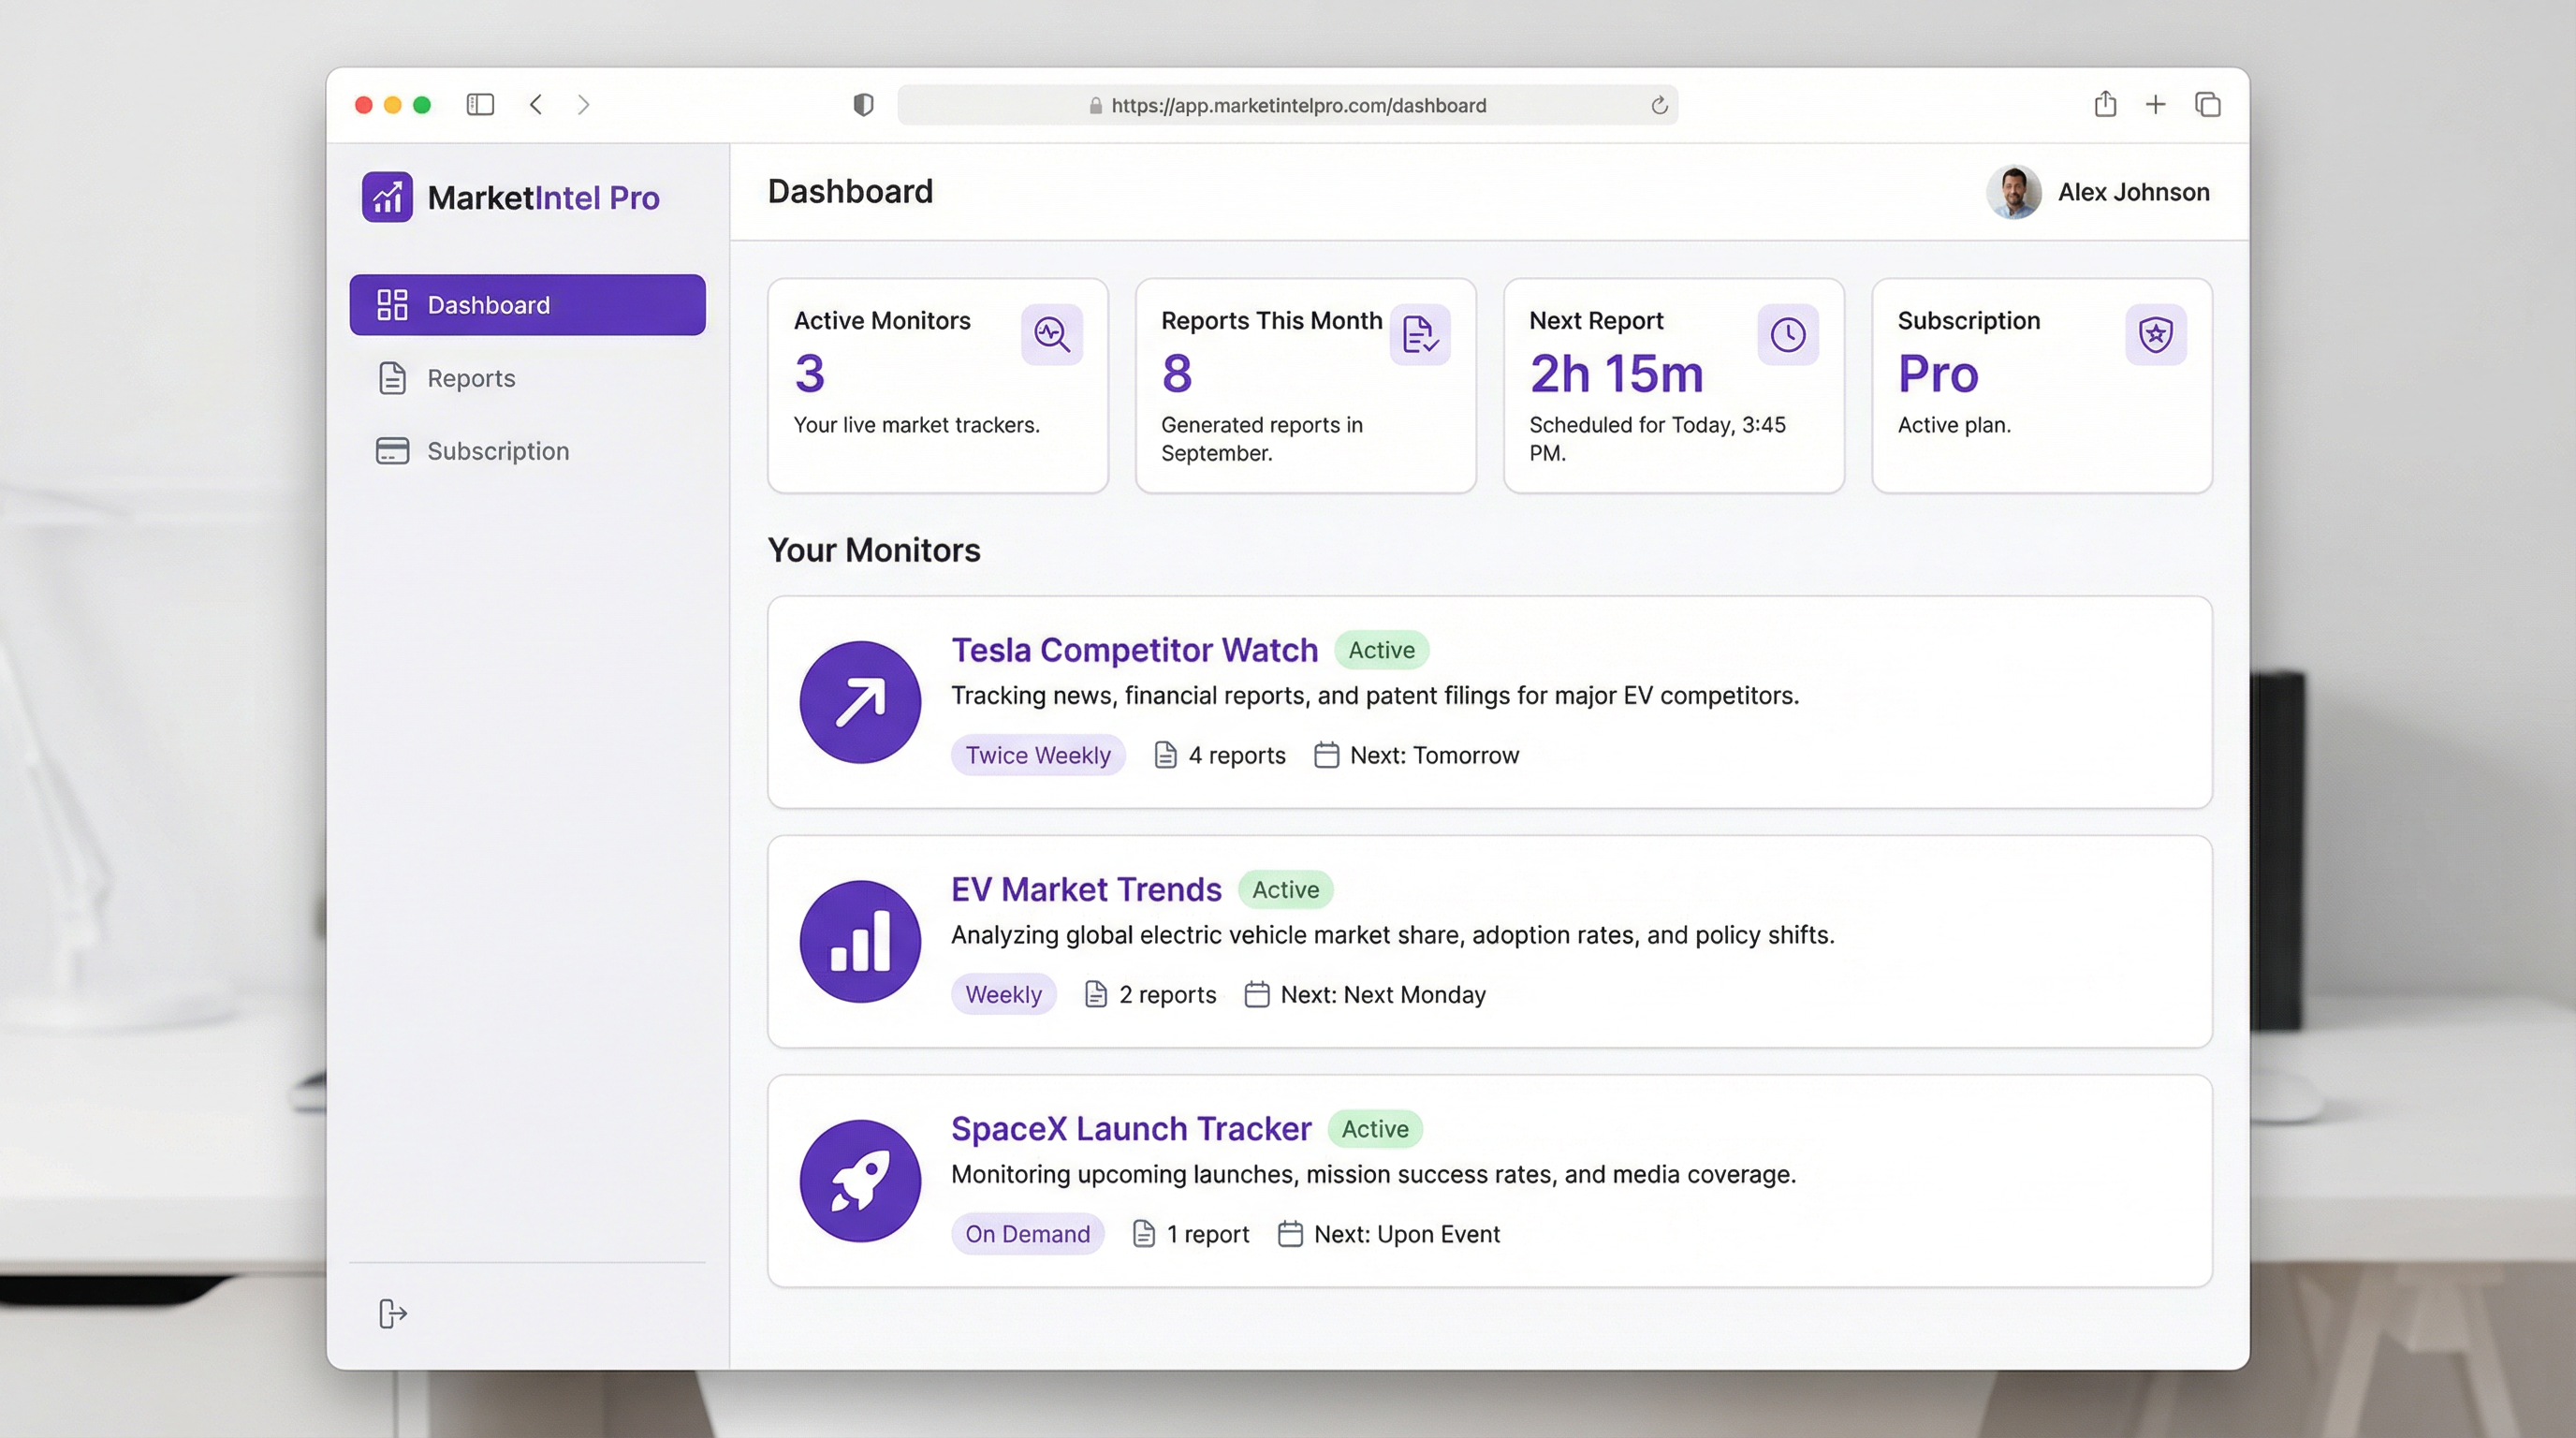Open the Reports section in sidebar
Screen dimensions: 2576x1438
tap(471, 378)
